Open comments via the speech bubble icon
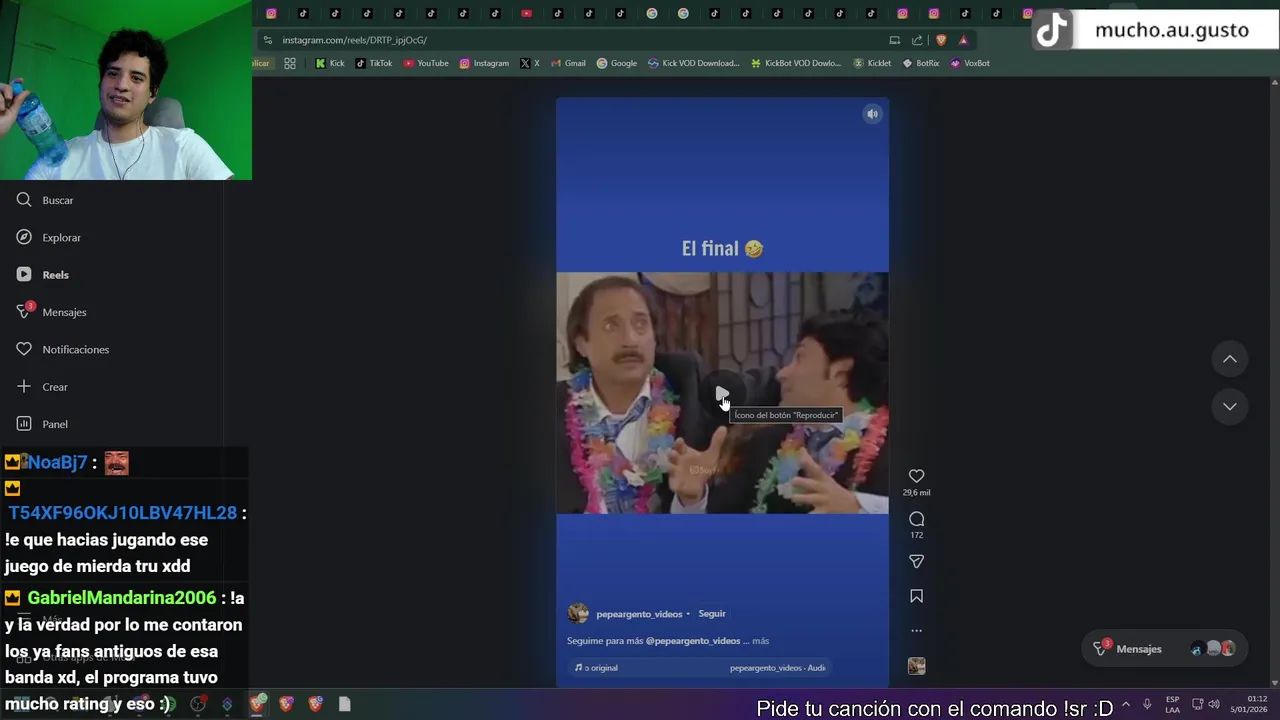 (x=916, y=519)
